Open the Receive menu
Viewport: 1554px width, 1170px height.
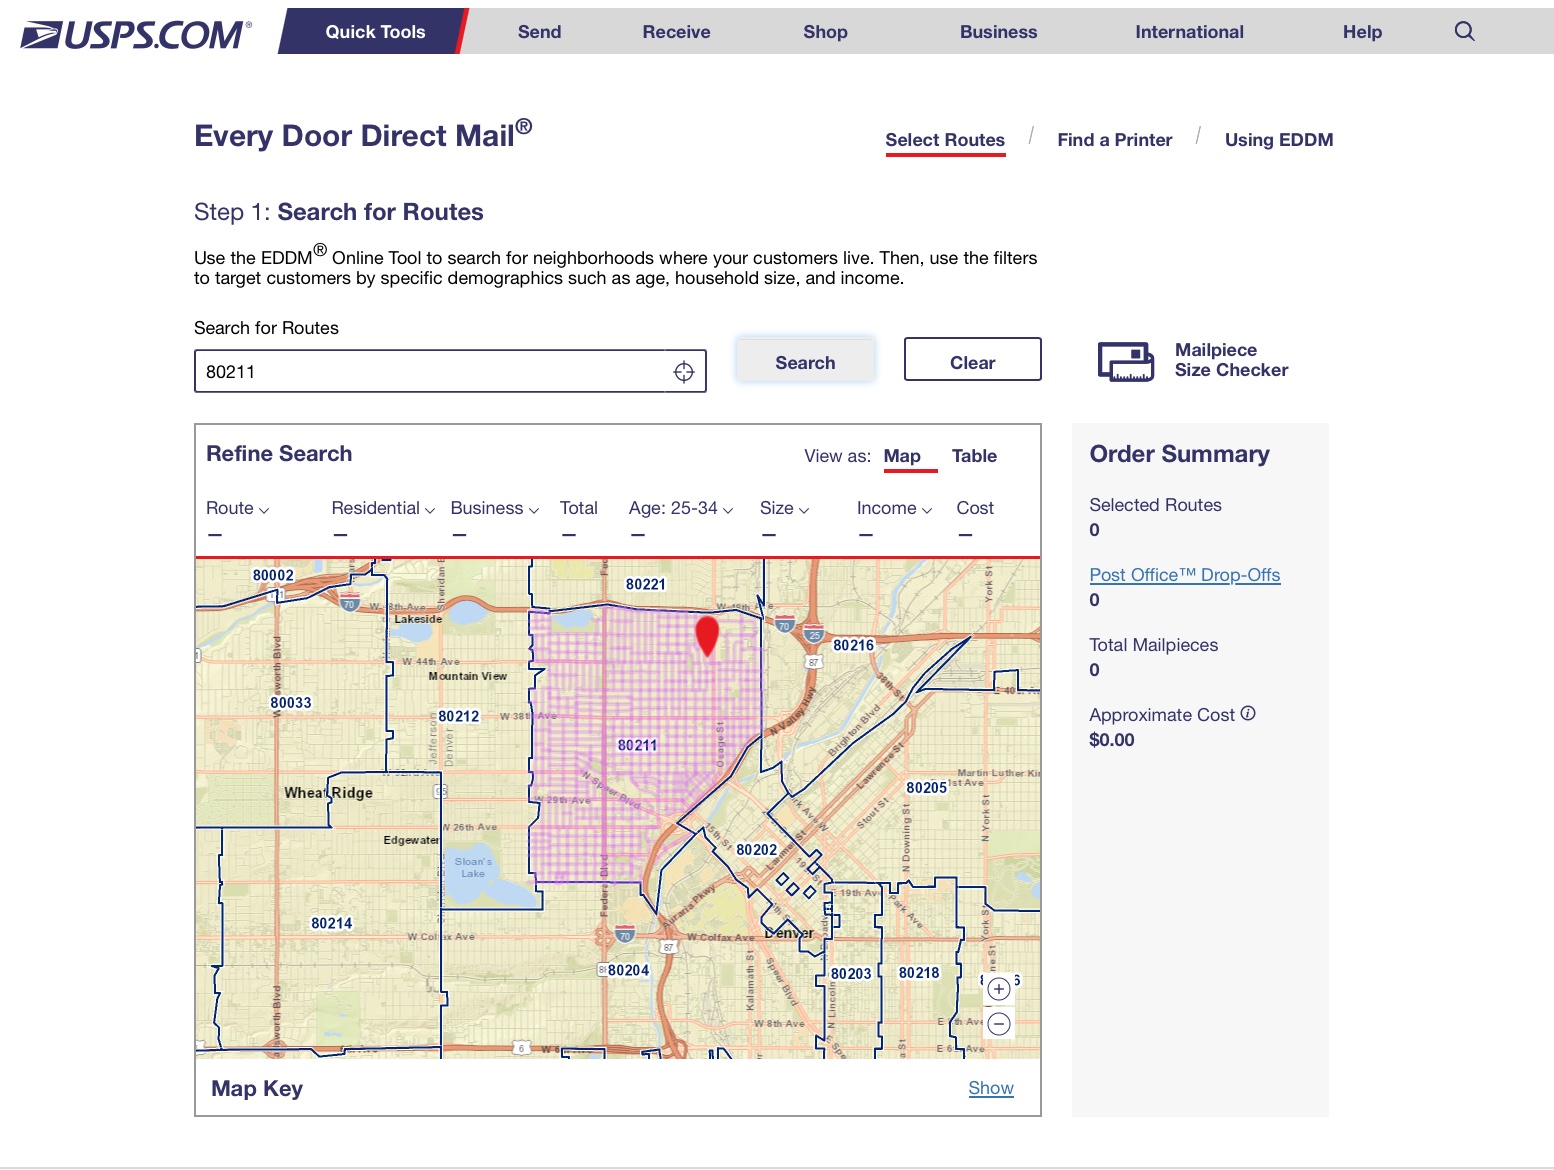pyautogui.click(x=676, y=31)
